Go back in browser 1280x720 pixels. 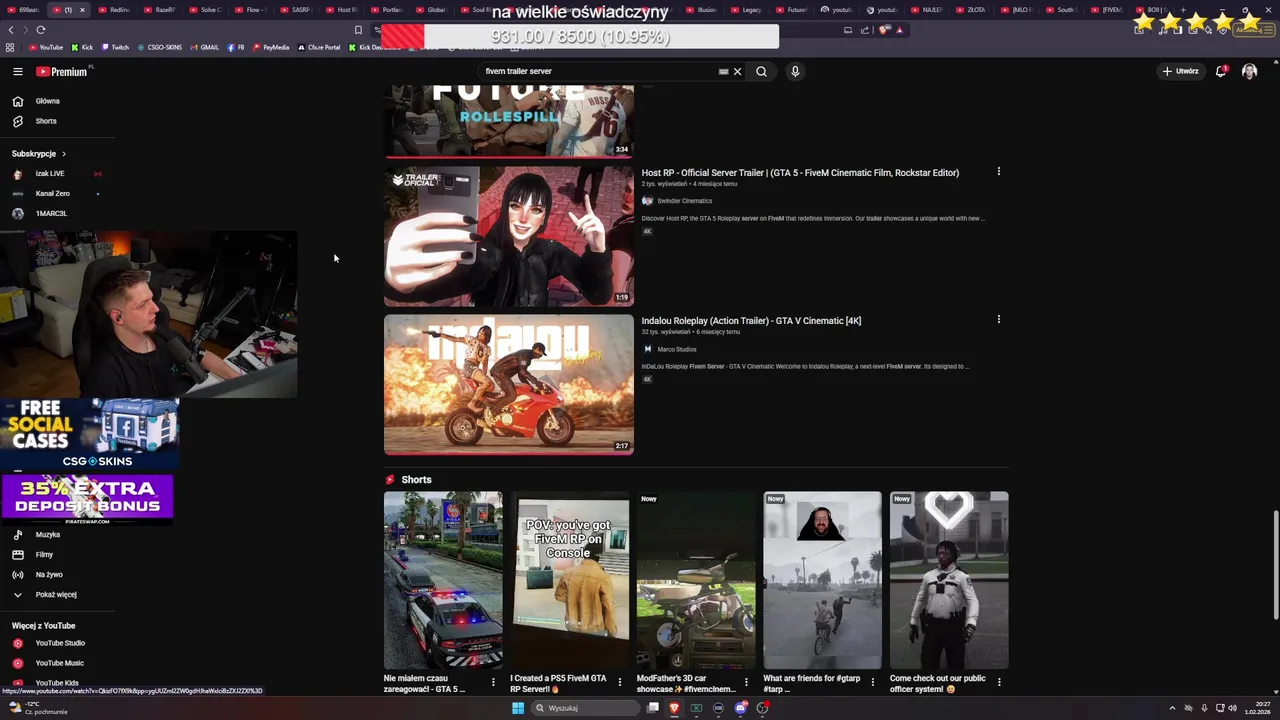pos(11,30)
